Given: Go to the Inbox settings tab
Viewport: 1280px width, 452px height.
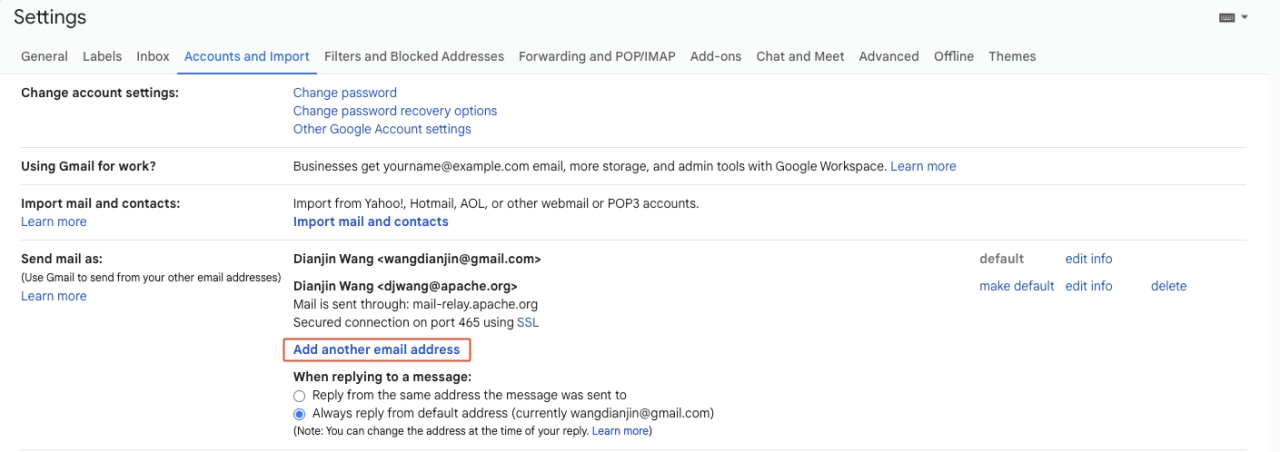Looking at the screenshot, I should 153,57.
